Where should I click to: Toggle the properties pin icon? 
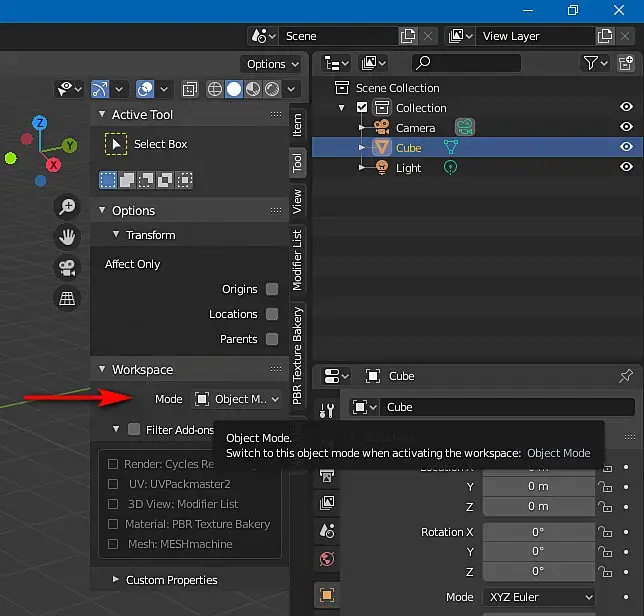[x=626, y=376]
